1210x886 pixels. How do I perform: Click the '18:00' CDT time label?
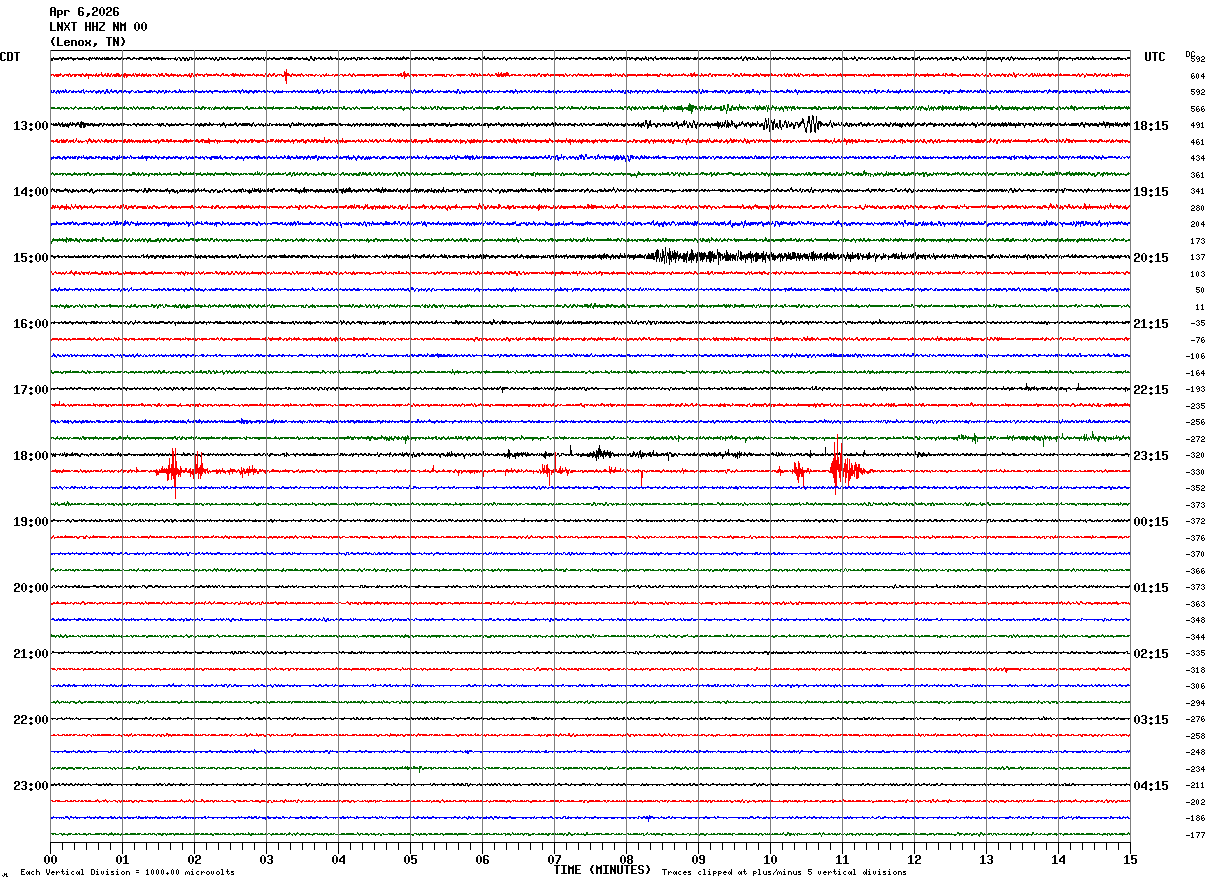(x=31, y=456)
